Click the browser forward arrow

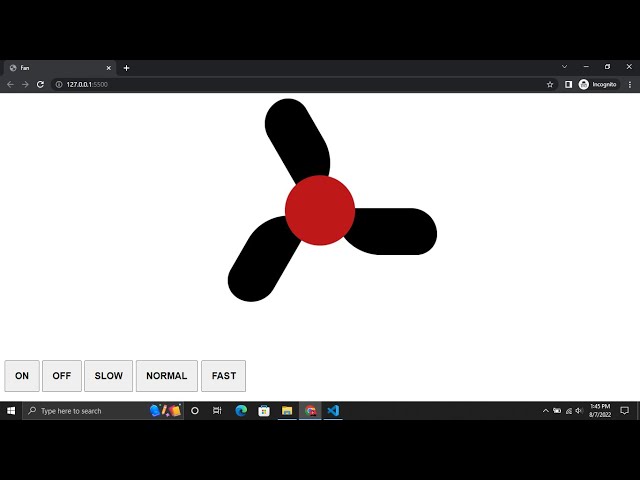pos(25,84)
